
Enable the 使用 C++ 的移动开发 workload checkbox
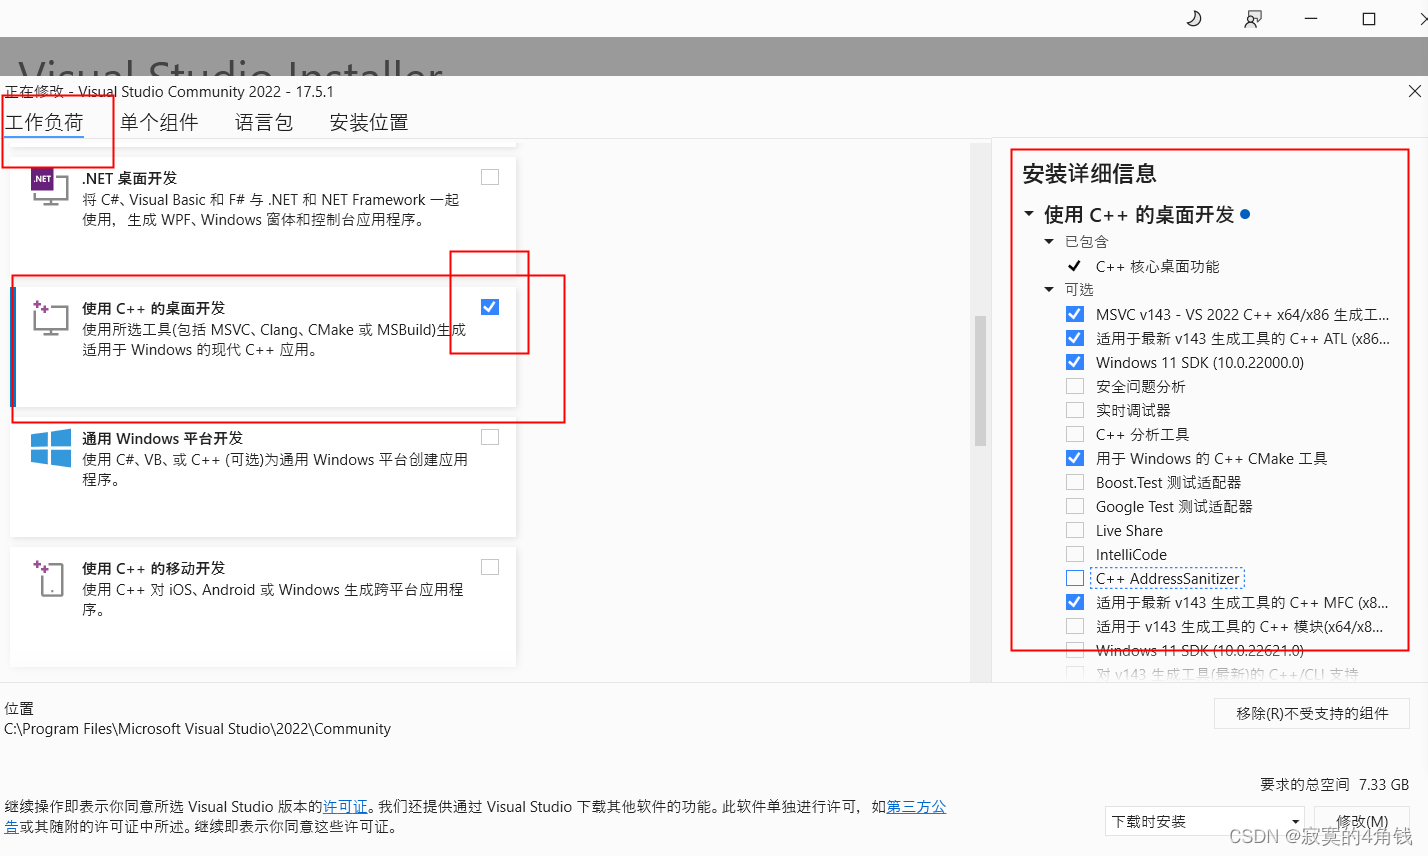(490, 567)
